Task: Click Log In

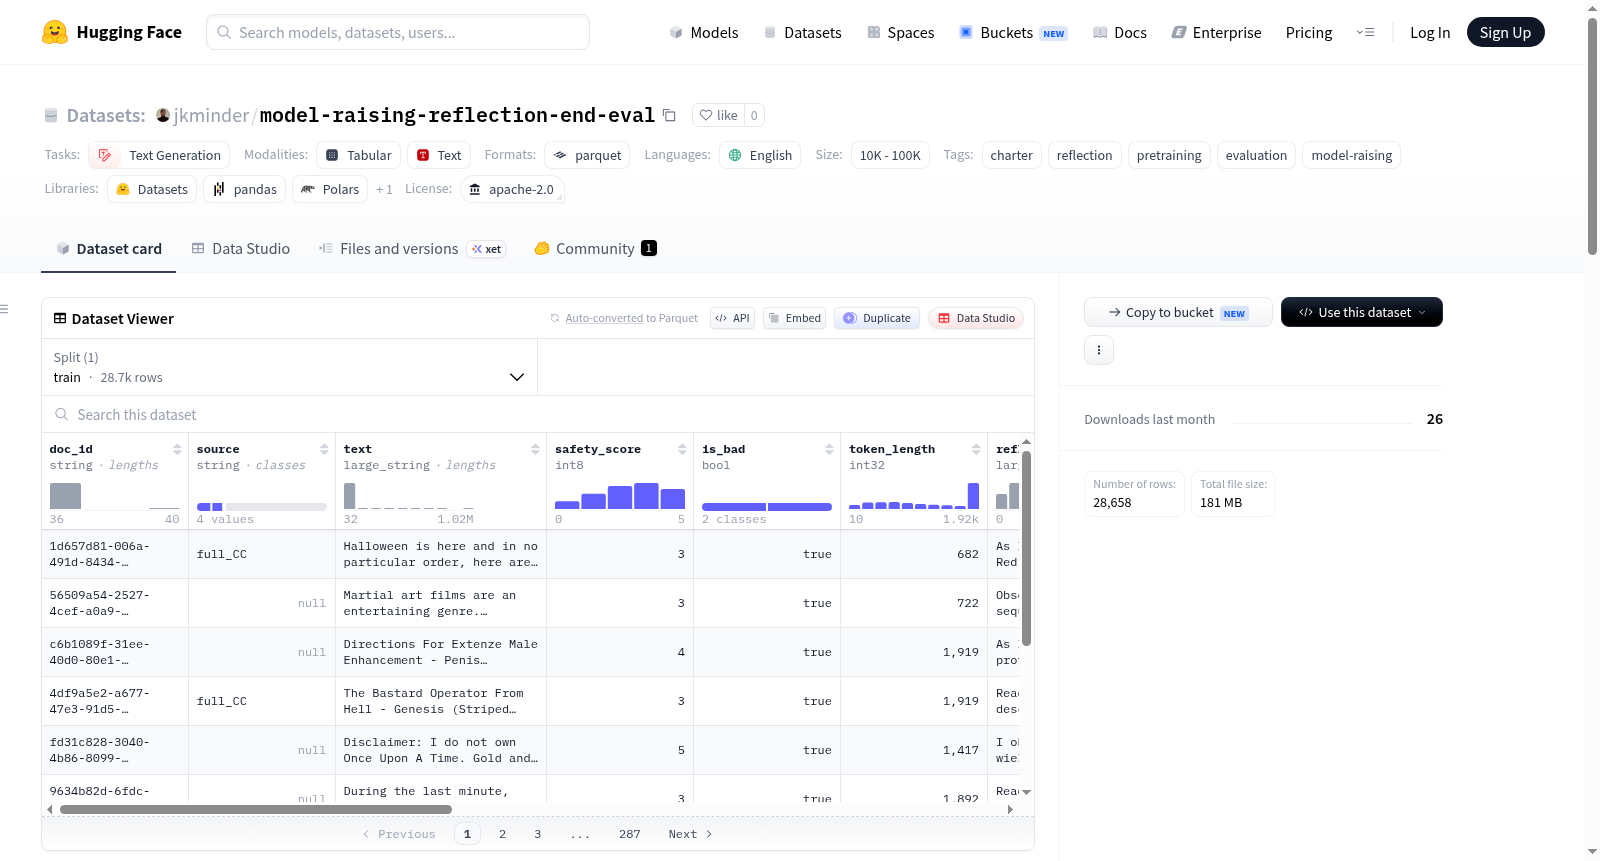Action: [x=1430, y=32]
